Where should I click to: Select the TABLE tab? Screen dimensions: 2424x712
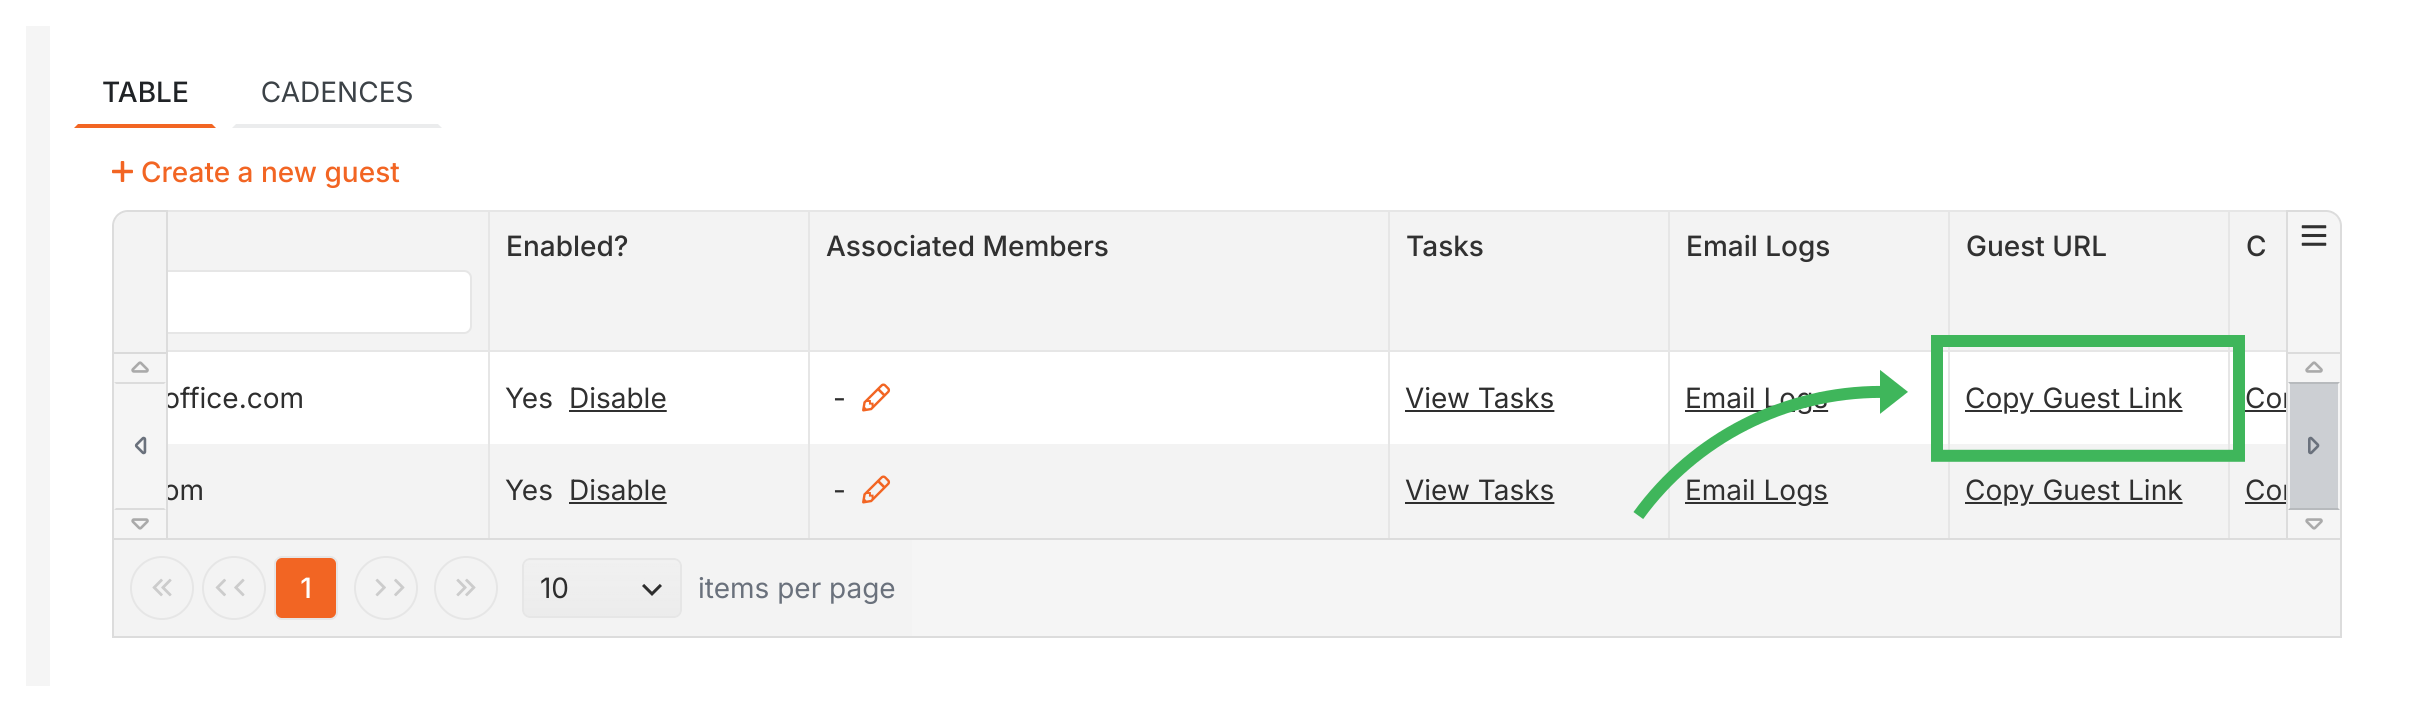pos(145,92)
